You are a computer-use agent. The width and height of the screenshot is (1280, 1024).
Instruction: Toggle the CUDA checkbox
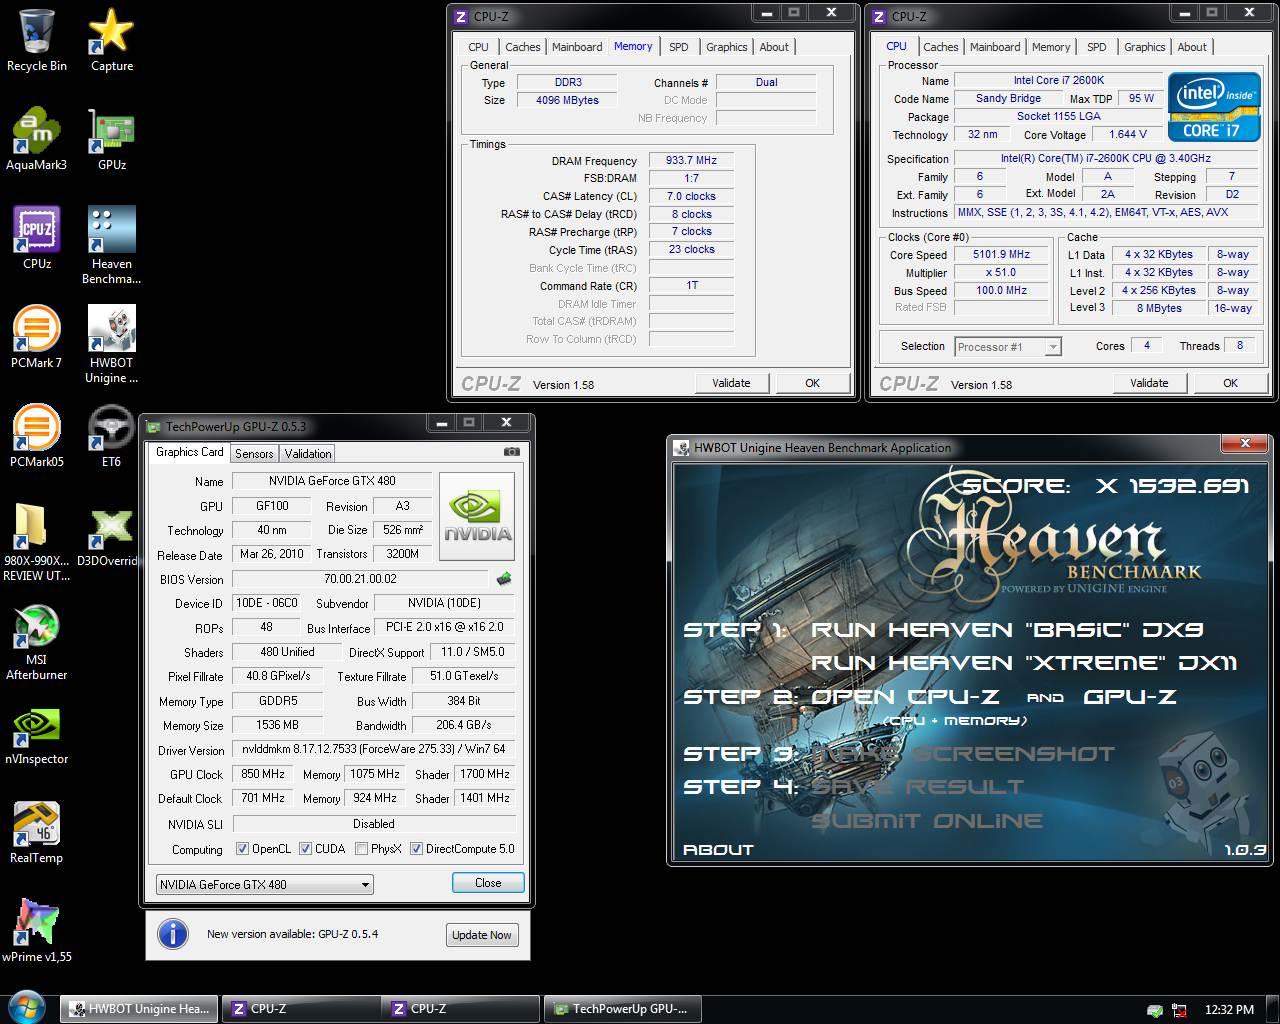pos(305,849)
